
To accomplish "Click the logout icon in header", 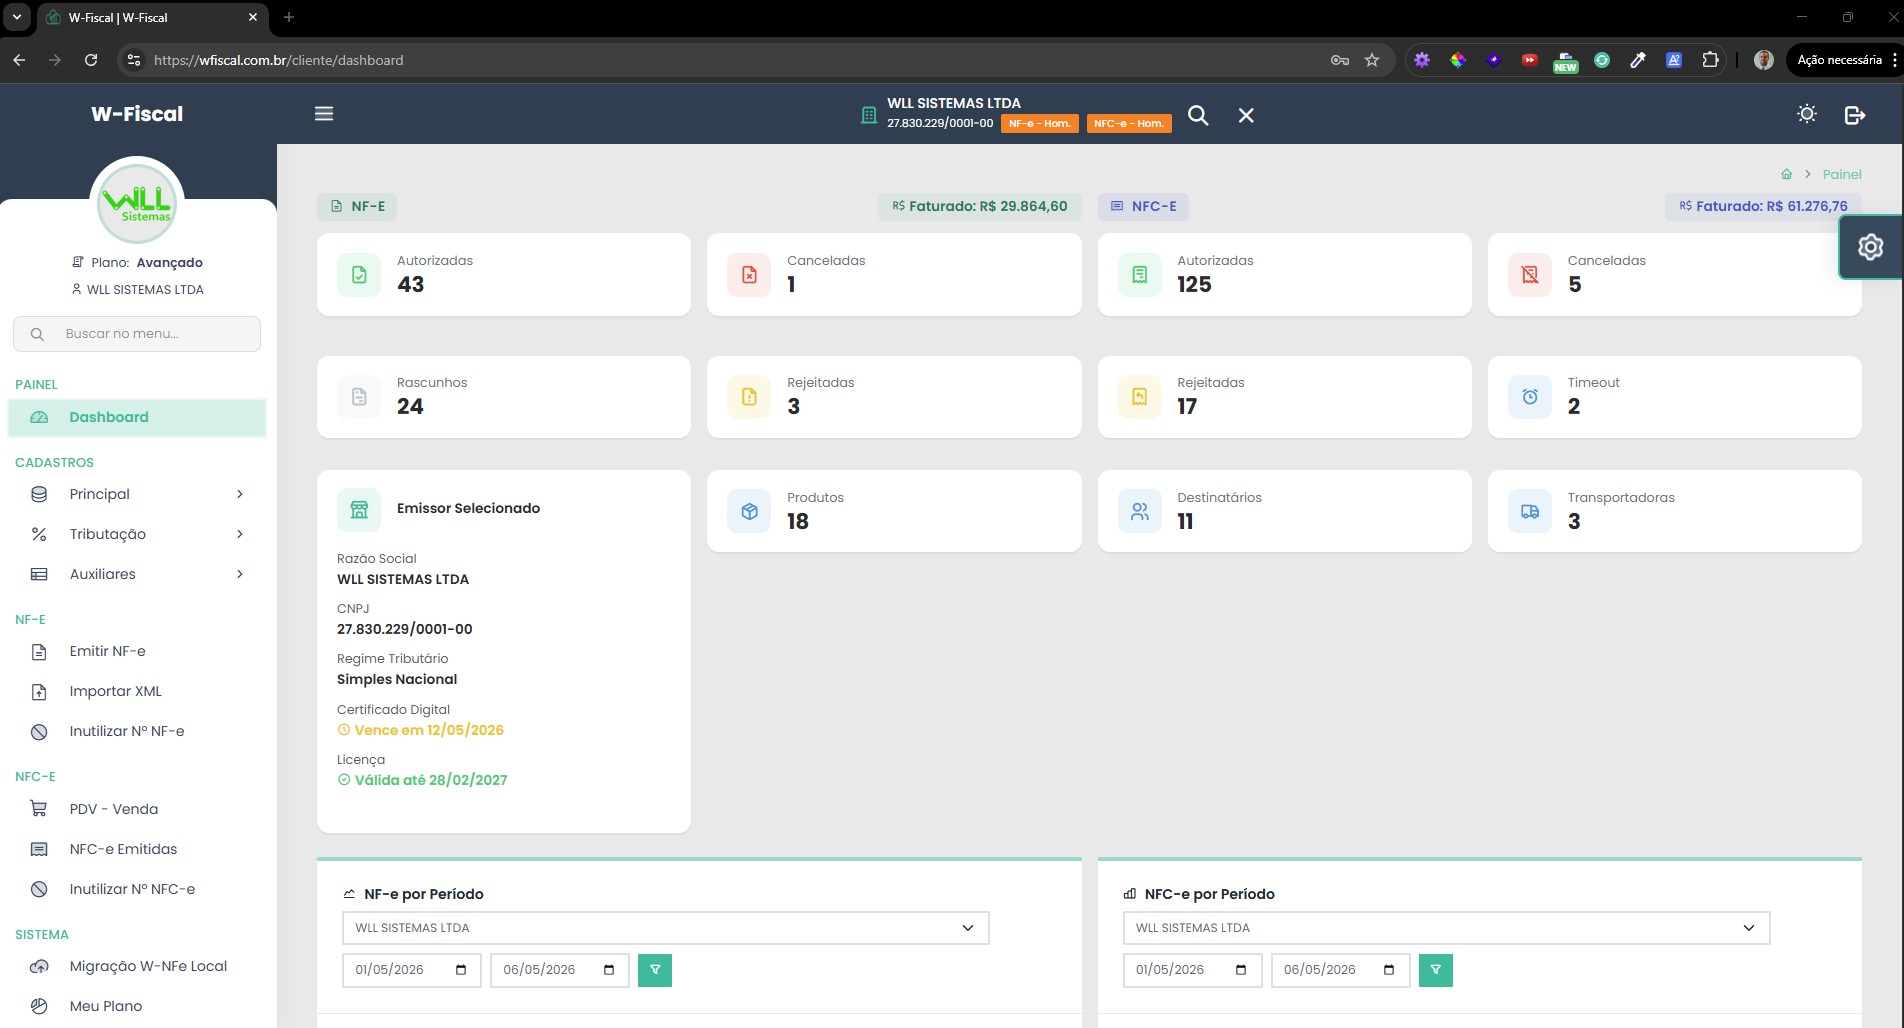I will pos(1855,115).
